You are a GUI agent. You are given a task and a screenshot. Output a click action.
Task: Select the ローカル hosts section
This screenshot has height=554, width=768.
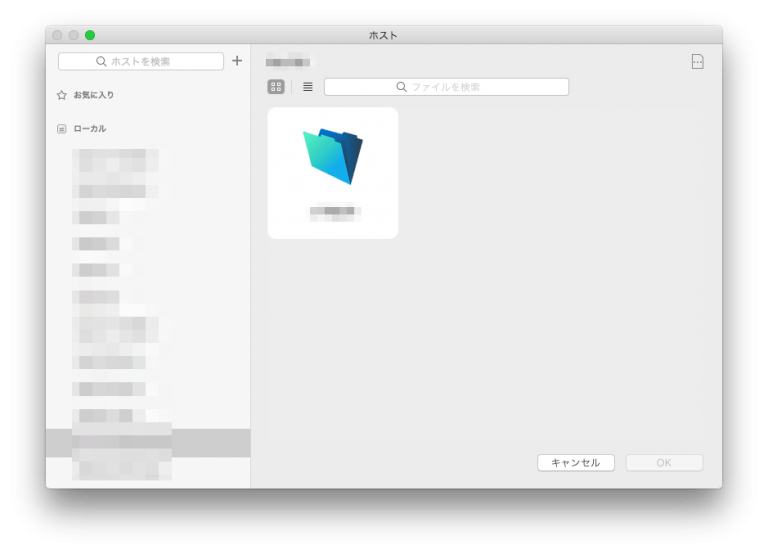click(x=90, y=129)
